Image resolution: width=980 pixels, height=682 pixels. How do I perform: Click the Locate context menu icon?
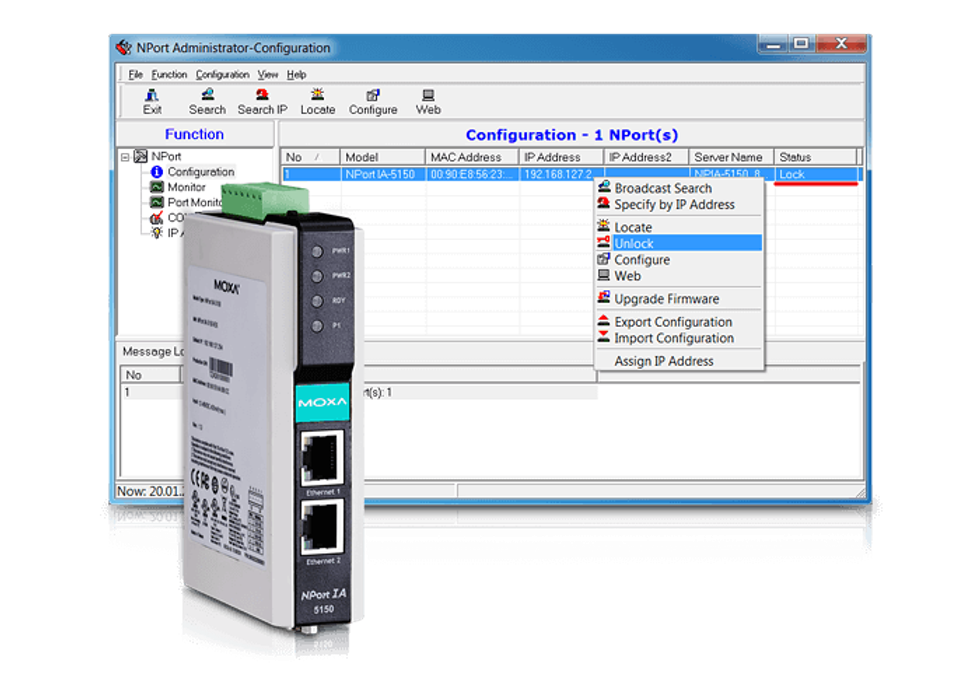[604, 226]
